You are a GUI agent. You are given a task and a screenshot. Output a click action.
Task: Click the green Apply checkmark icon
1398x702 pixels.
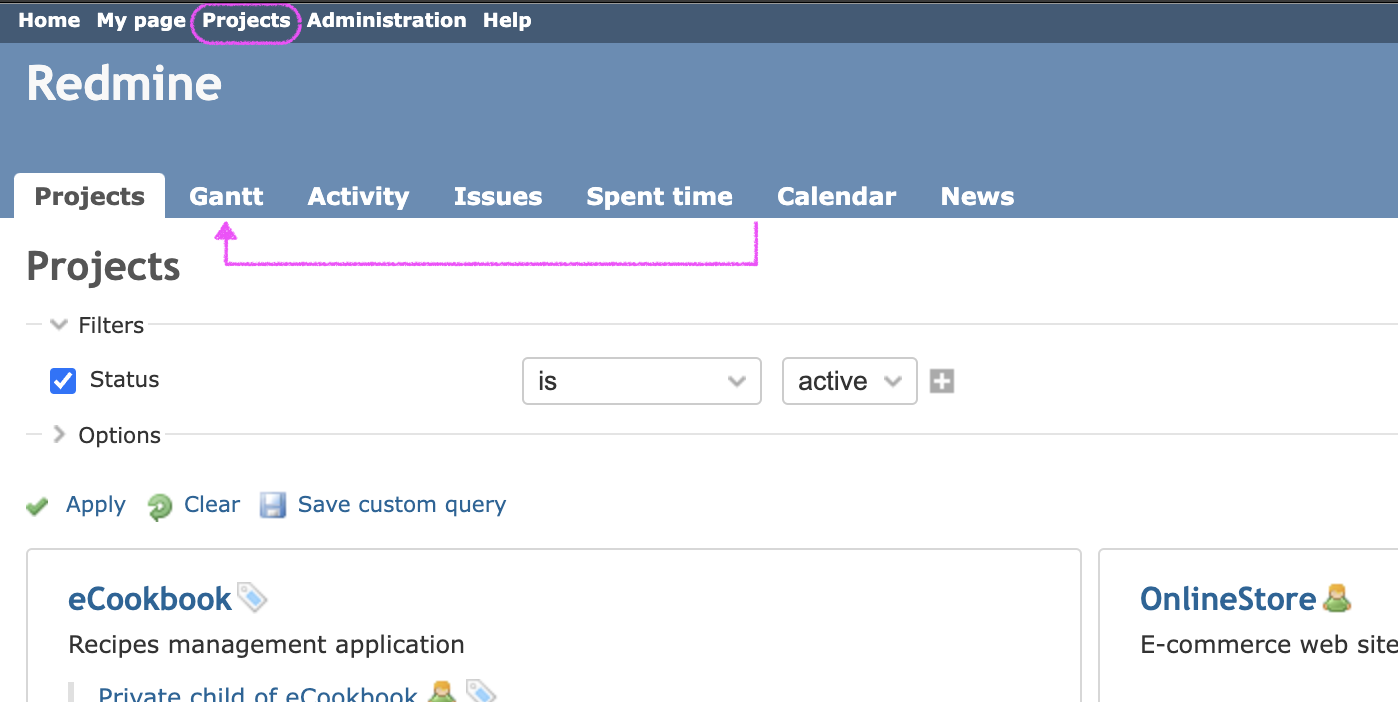tap(38, 506)
